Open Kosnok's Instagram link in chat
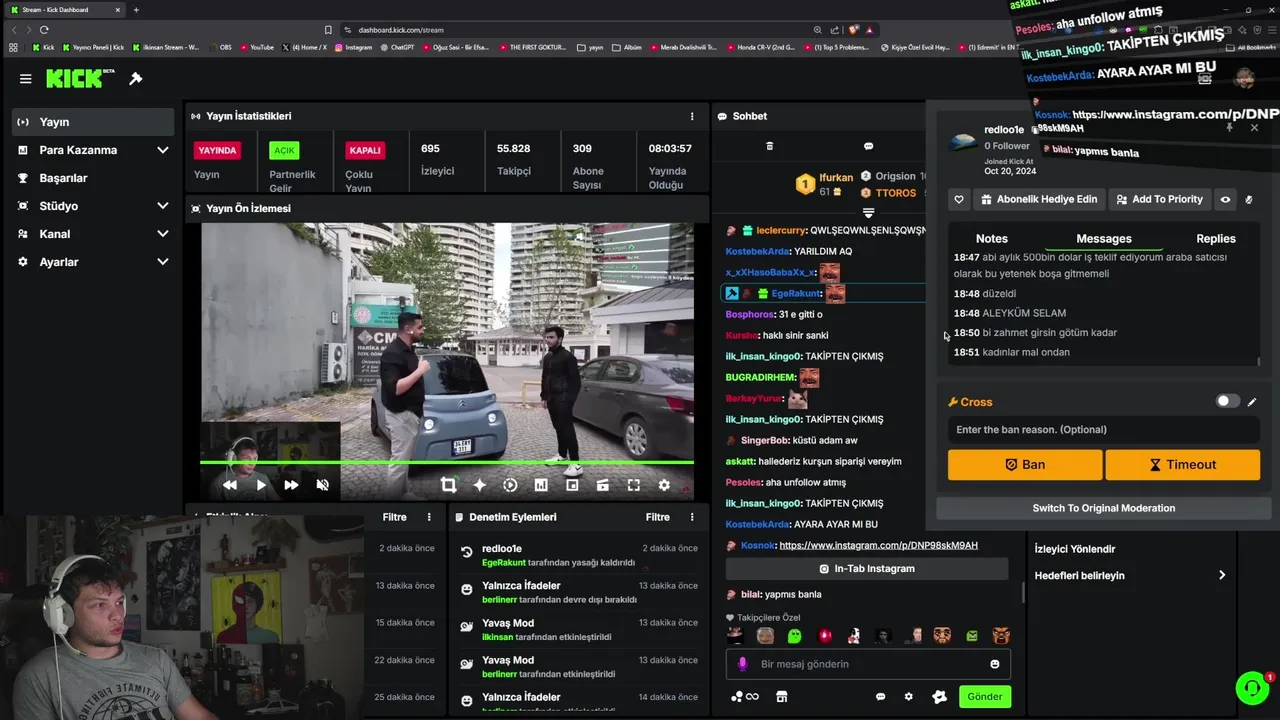This screenshot has width=1280, height=720. tap(878, 546)
